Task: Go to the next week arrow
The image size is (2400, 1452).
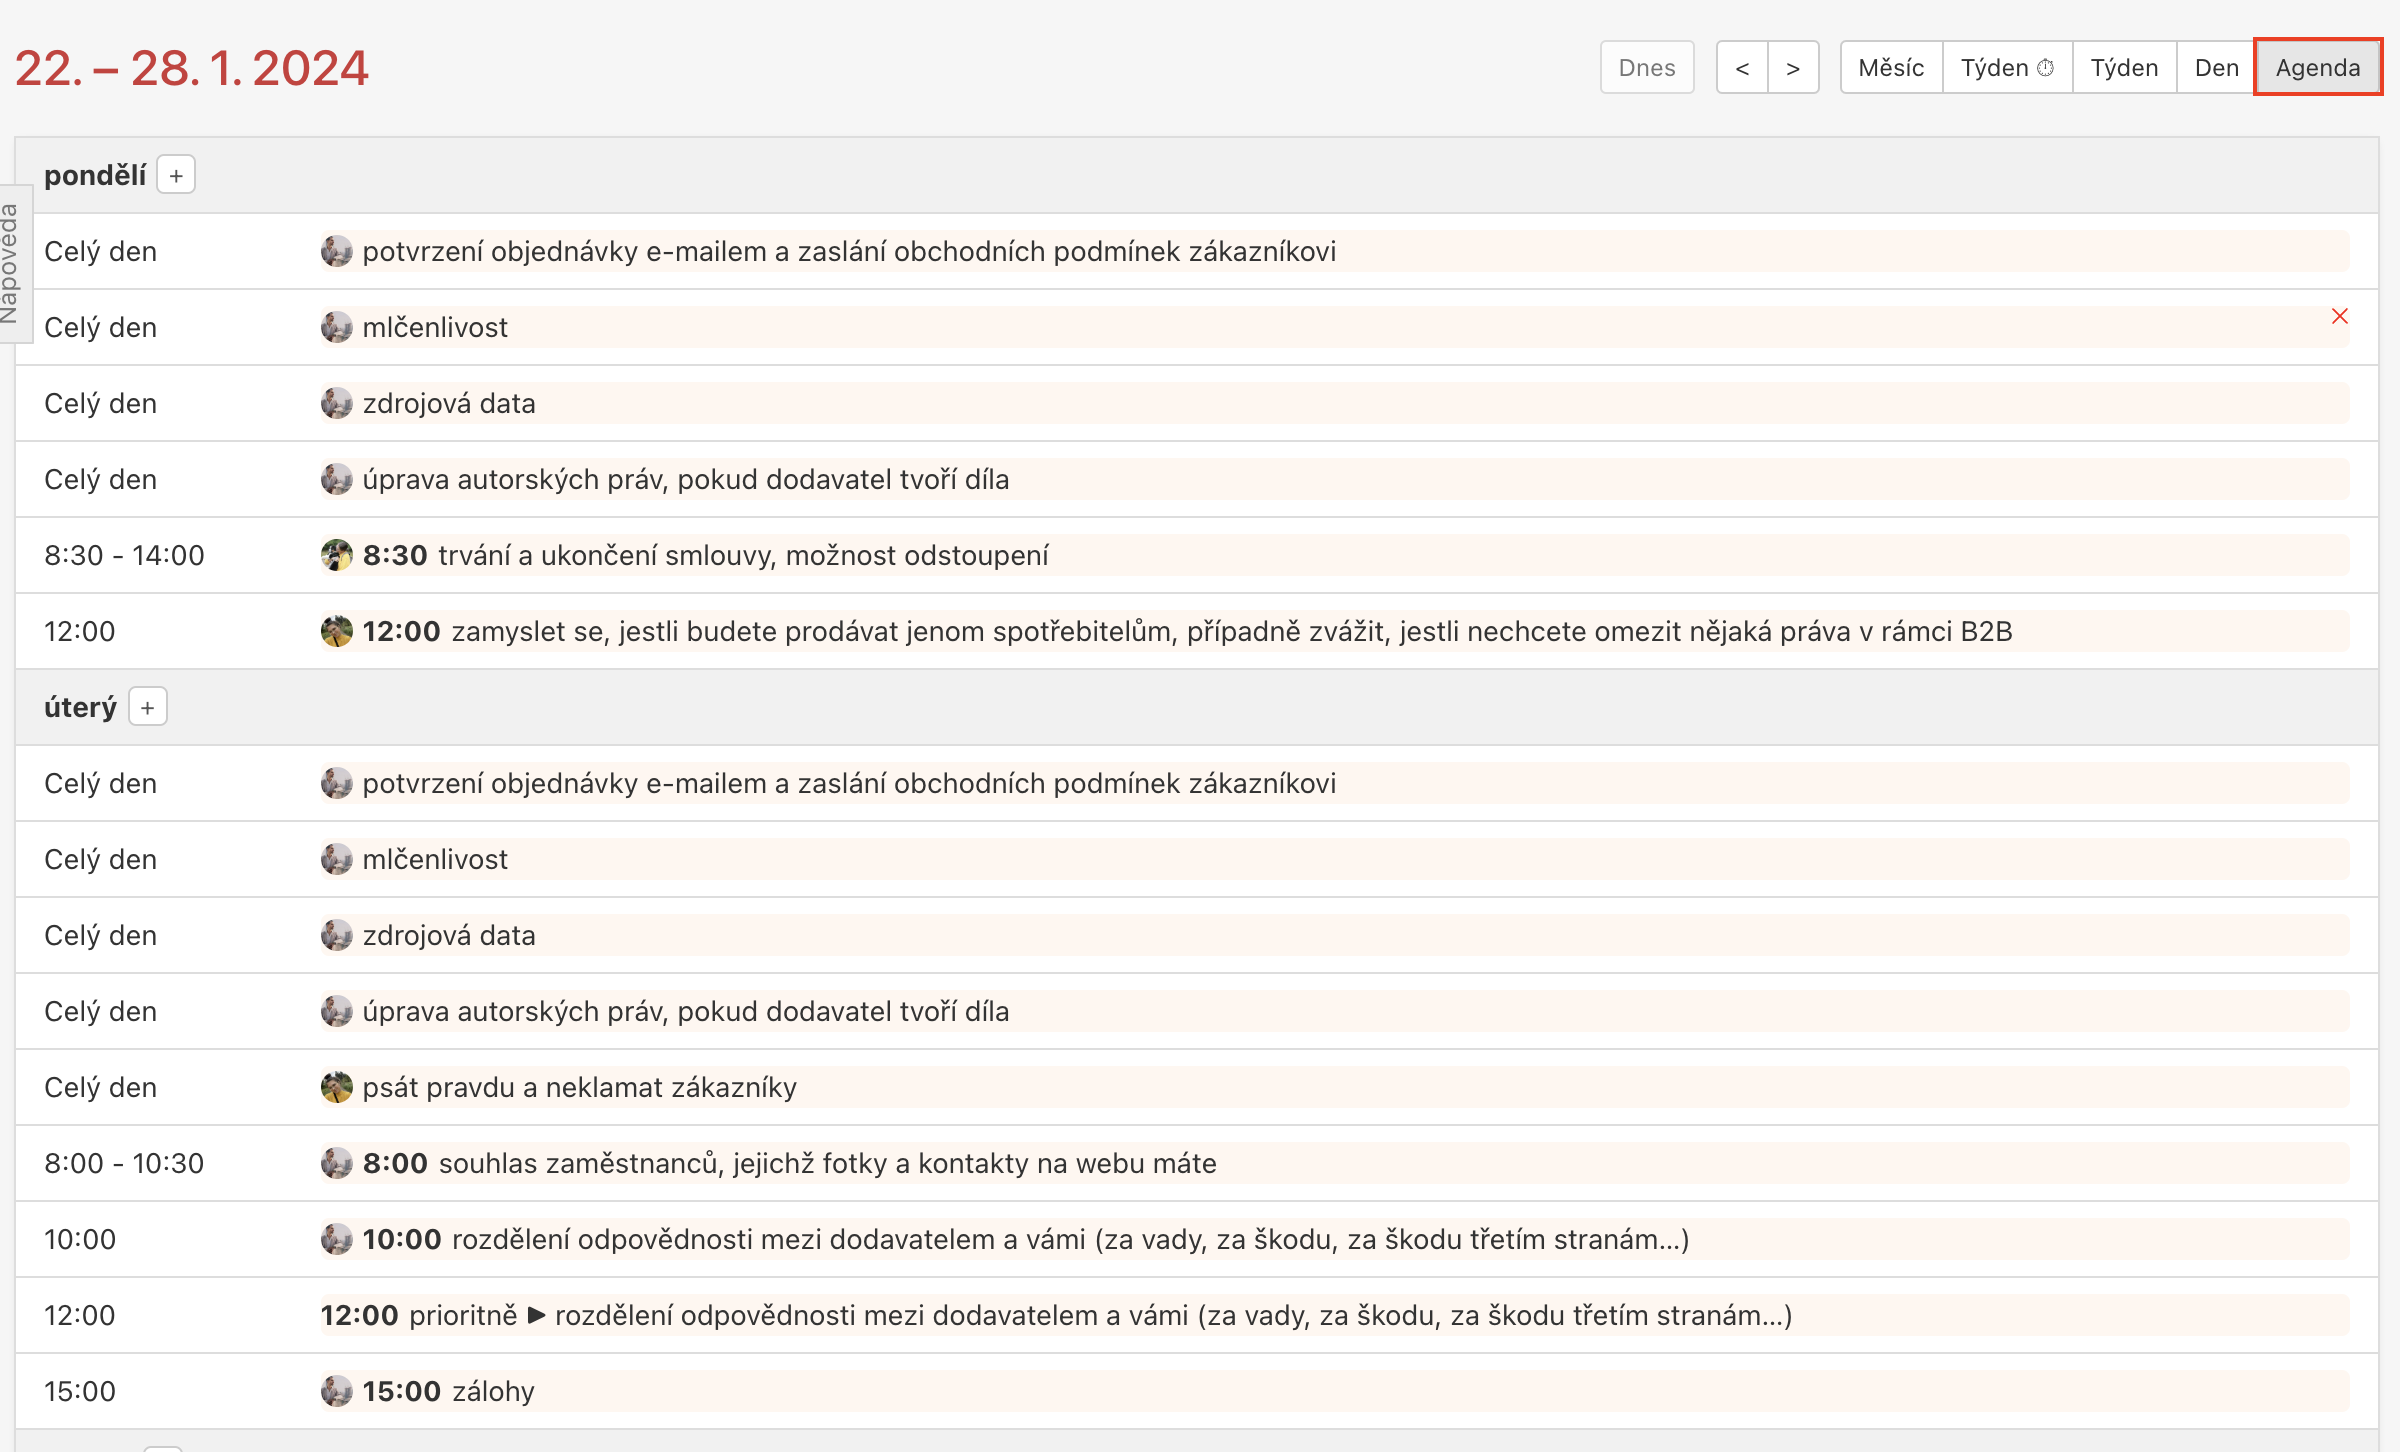Action: [x=1793, y=67]
